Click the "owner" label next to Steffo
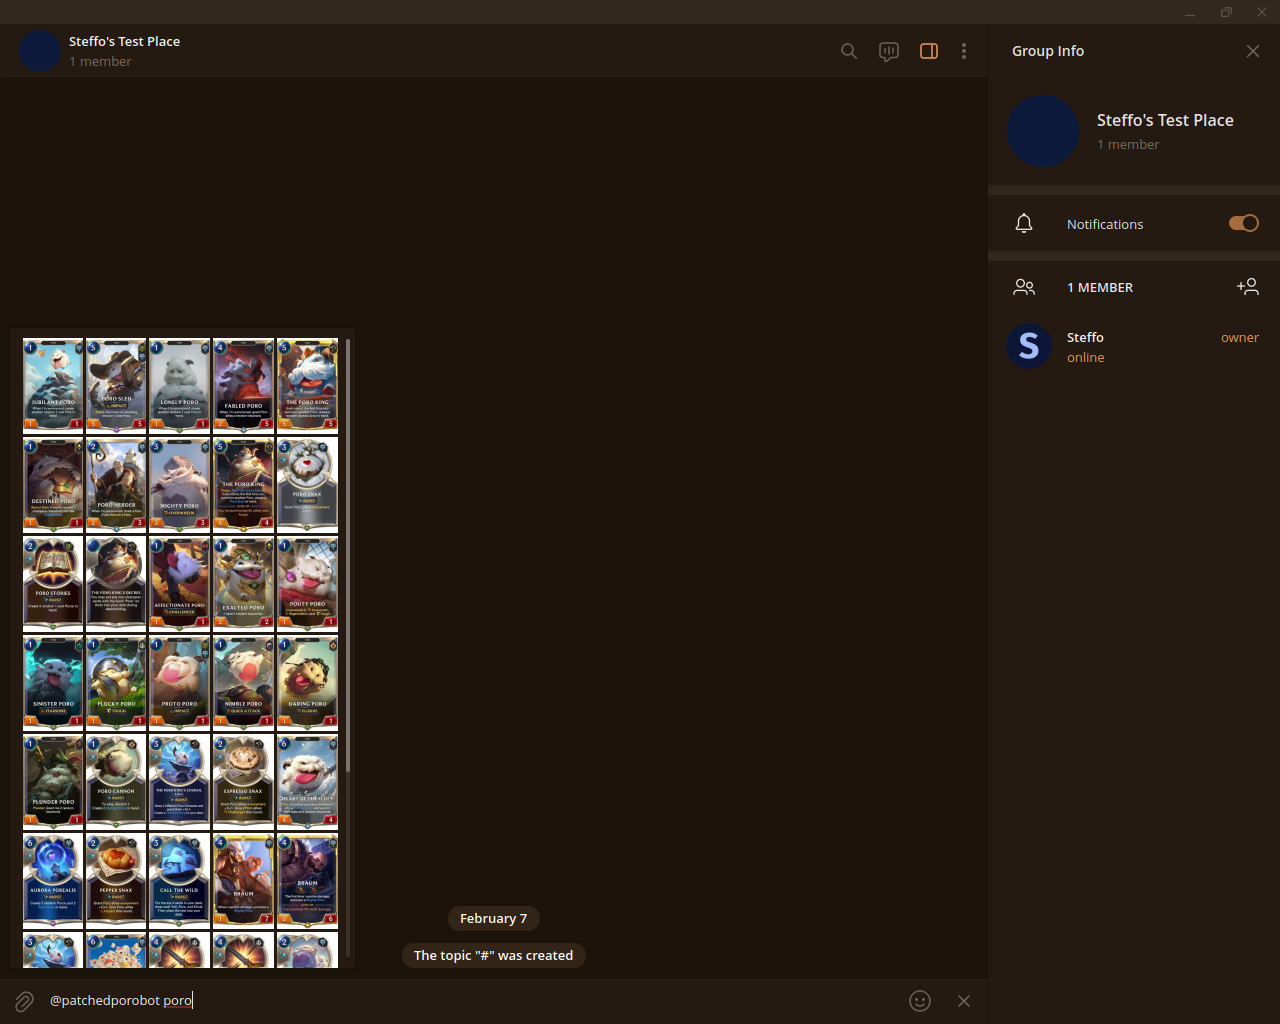 (x=1240, y=338)
